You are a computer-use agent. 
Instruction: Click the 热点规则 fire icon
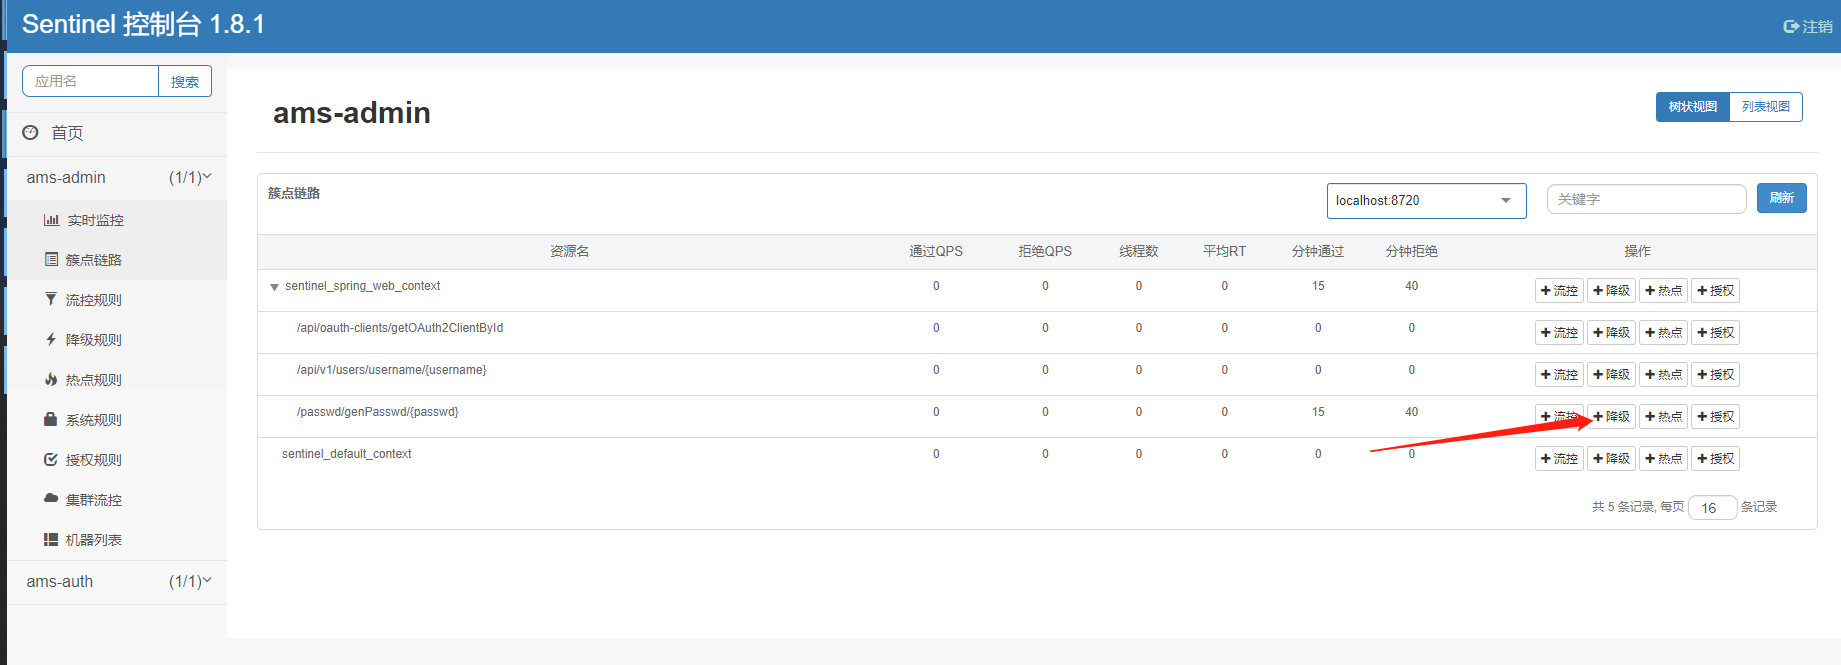coord(51,380)
